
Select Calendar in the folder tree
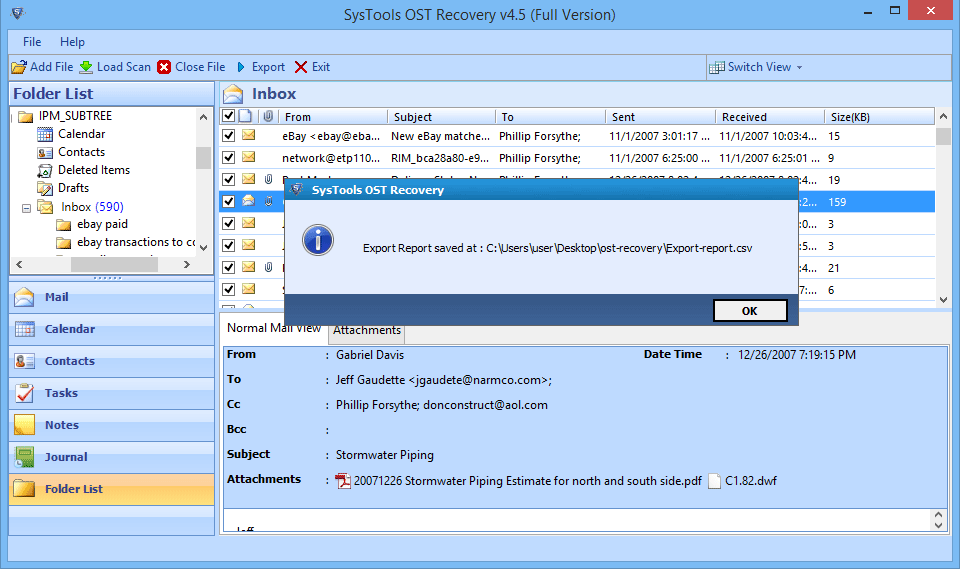point(81,134)
